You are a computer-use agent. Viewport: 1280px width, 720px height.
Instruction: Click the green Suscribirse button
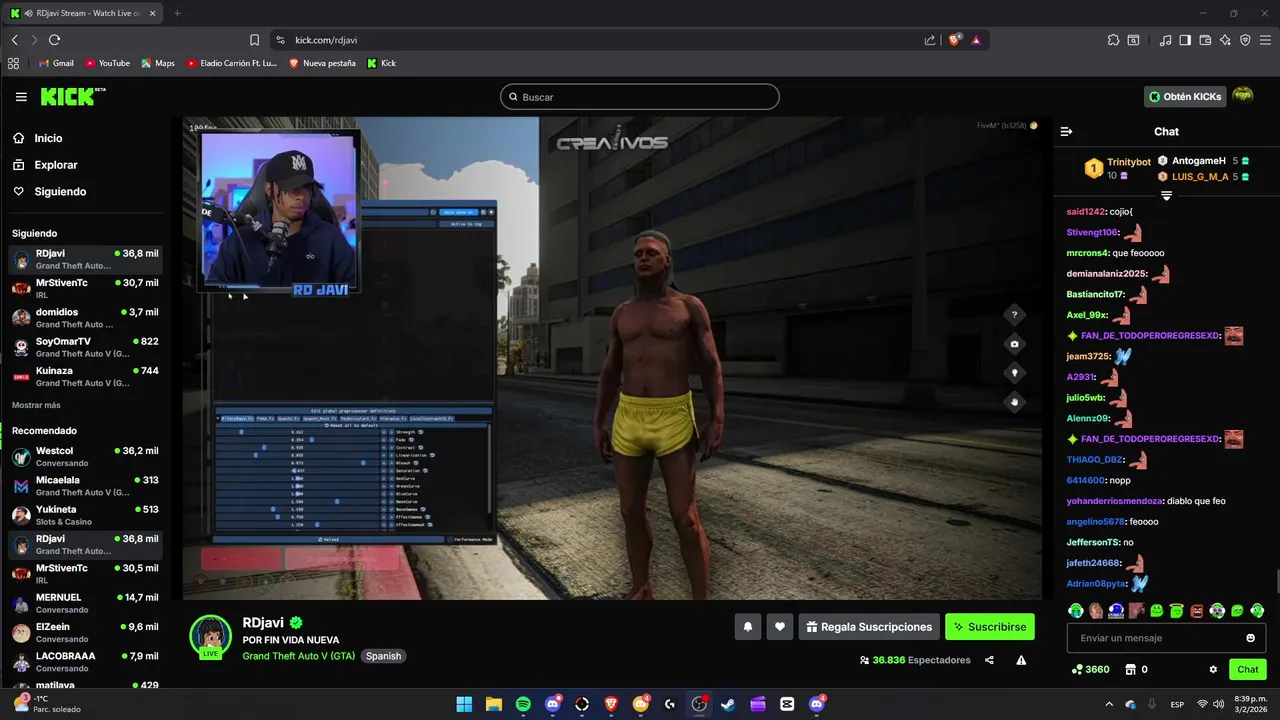click(990, 627)
